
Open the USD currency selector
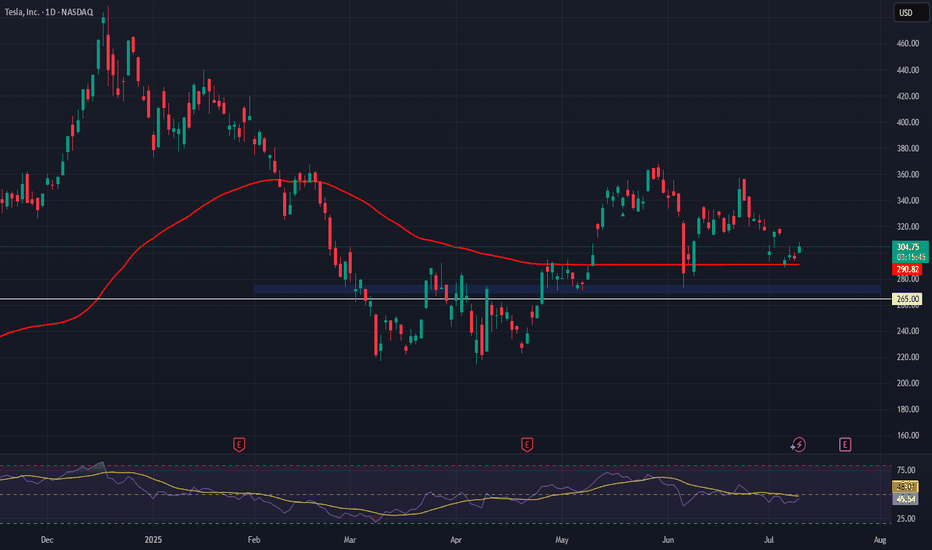pyautogui.click(x=911, y=12)
